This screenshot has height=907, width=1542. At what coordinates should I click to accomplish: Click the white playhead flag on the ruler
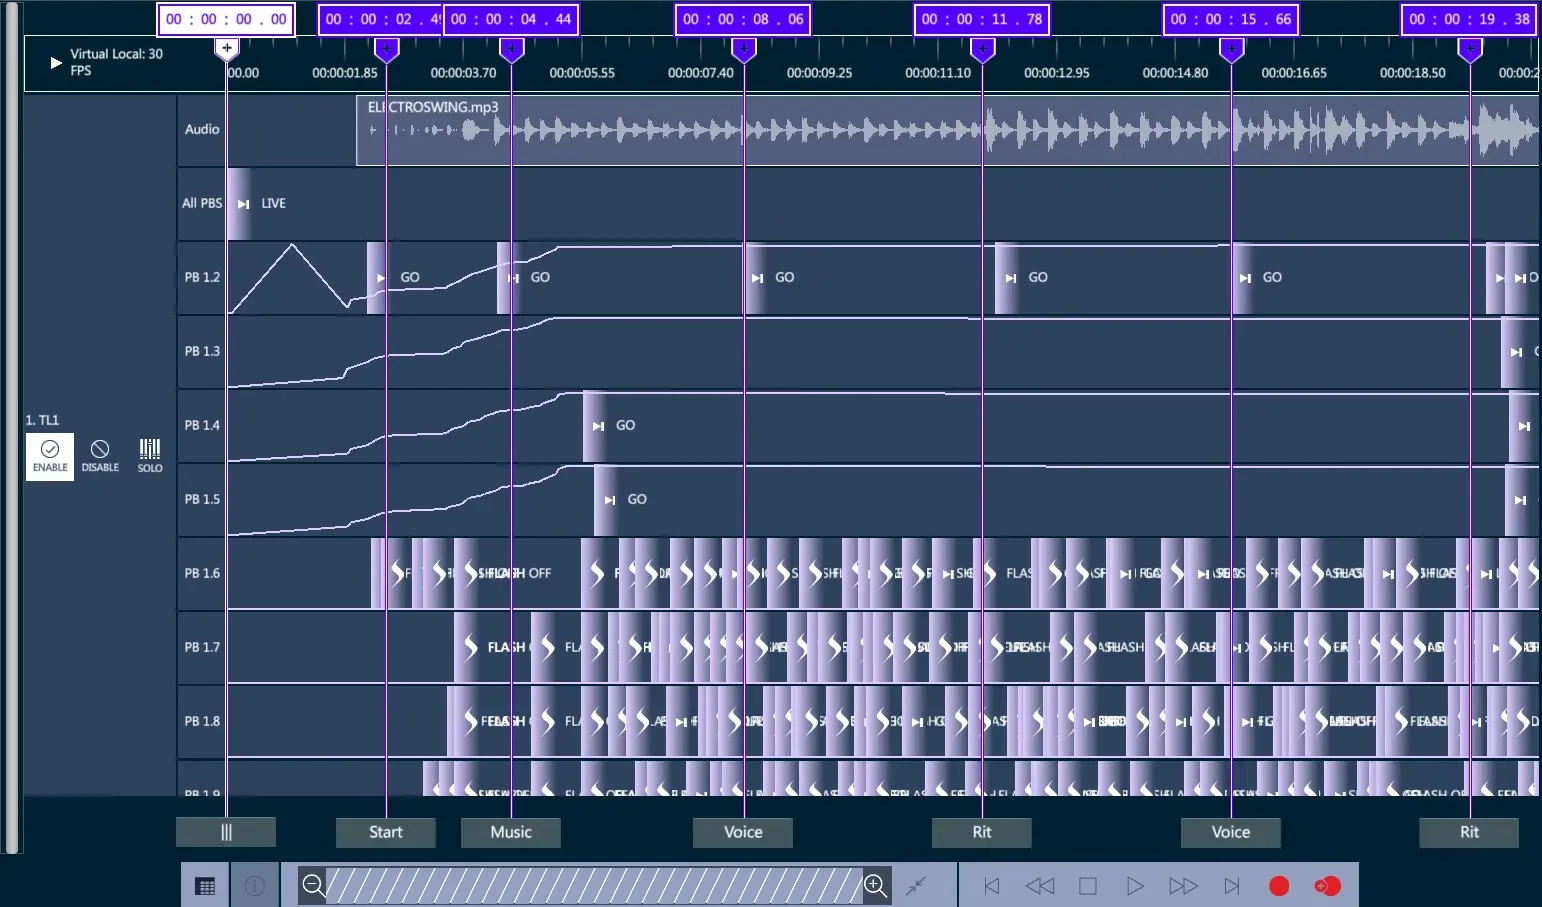(x=227, y=48)
